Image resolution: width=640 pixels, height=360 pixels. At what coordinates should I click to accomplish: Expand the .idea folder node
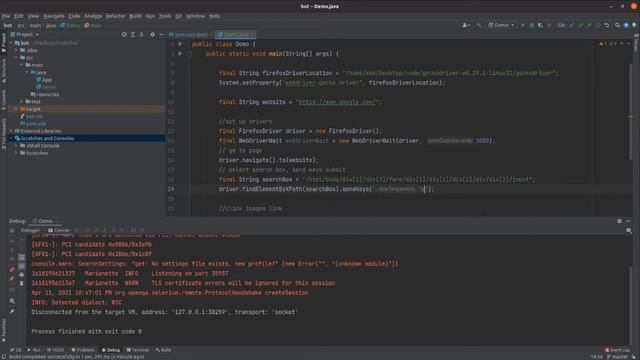pyautogui.click(x=17, y=50)
